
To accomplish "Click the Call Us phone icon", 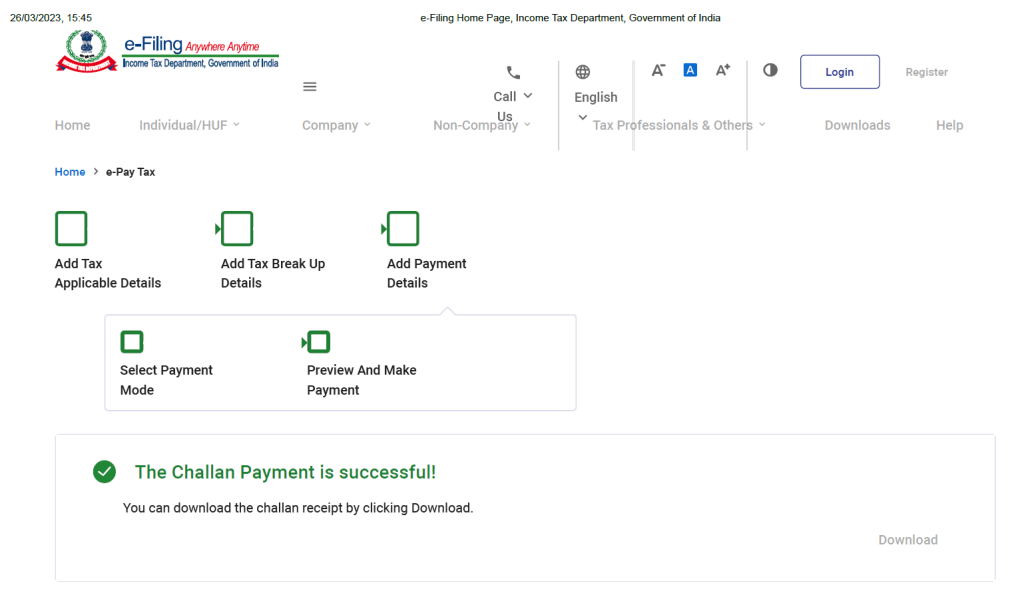I will coord(513,72).
